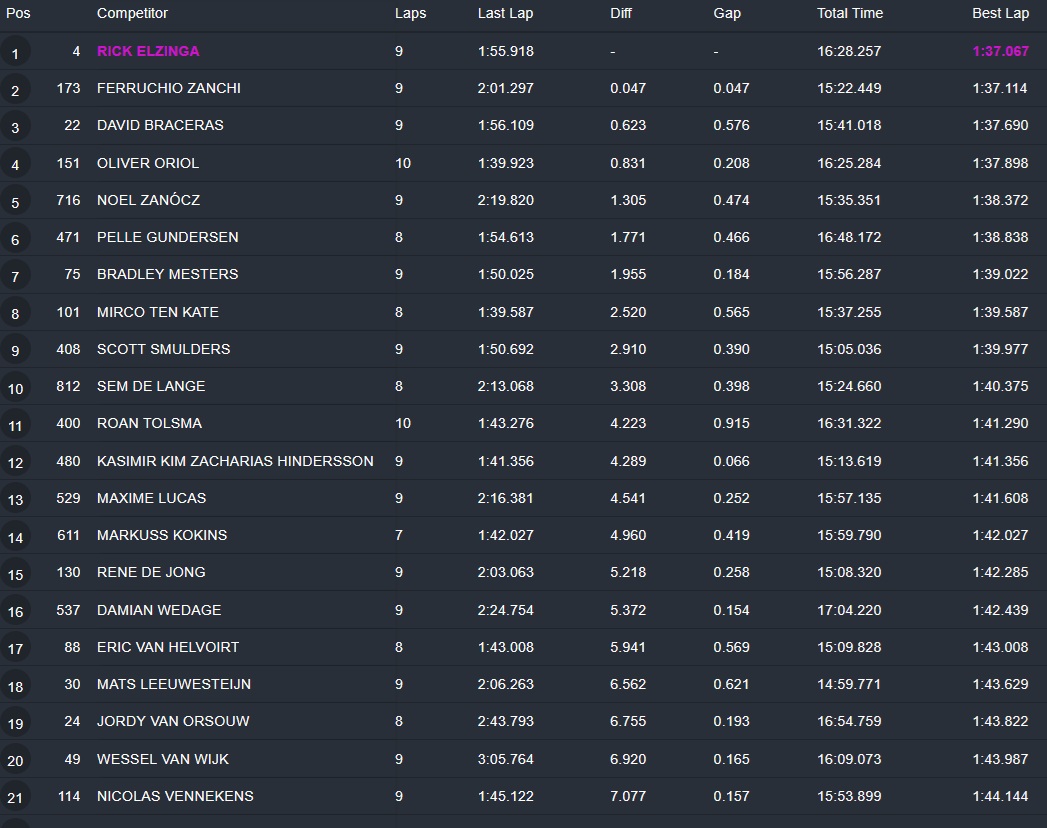Click the Last Lap column header
Screen dimensions: 1047x828
pos(505,14)
